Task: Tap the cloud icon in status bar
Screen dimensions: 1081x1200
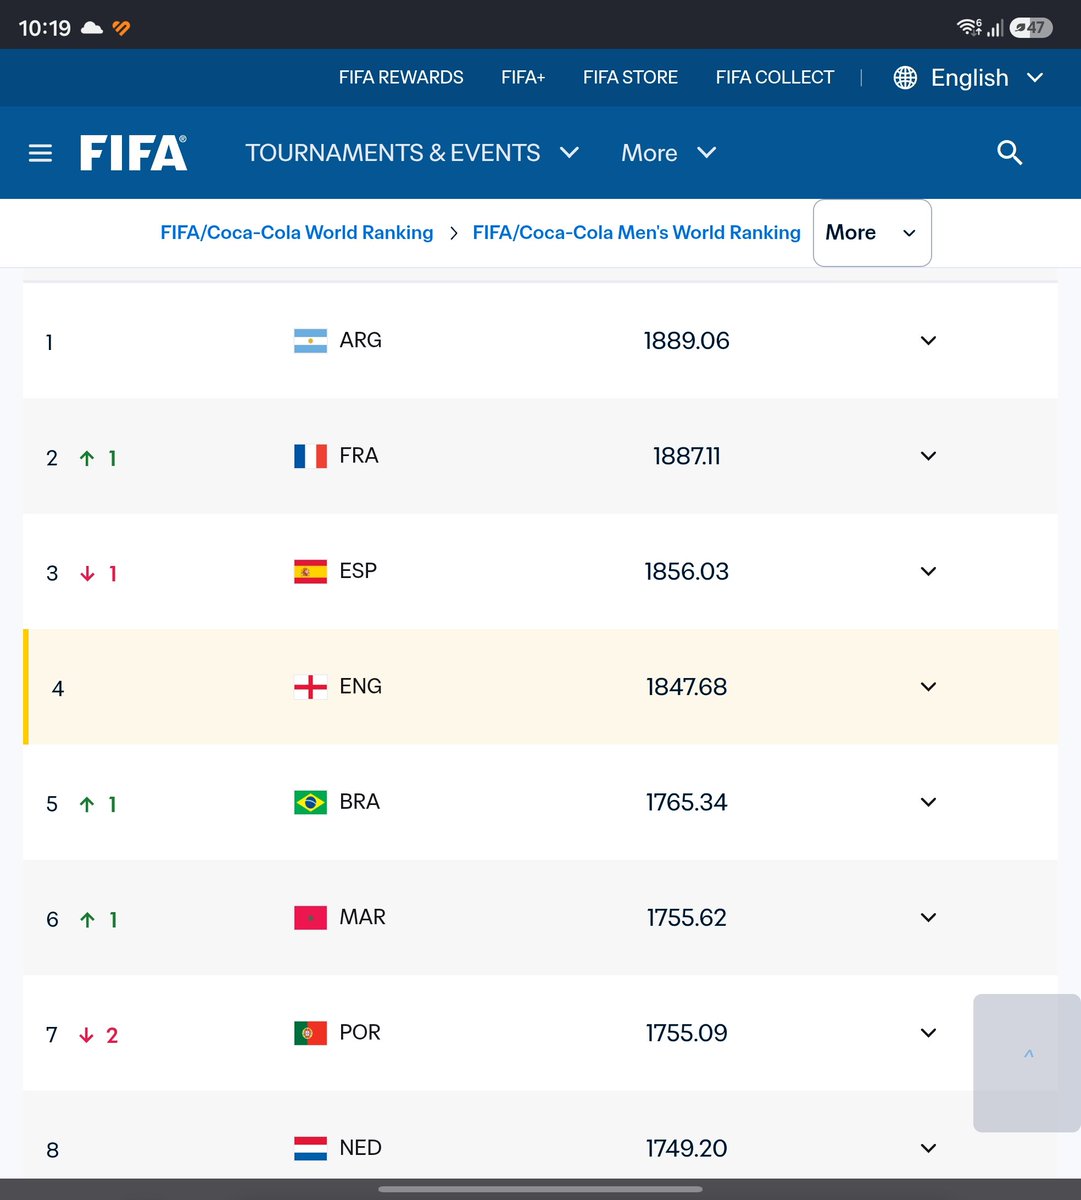Action: click(91, 28)
